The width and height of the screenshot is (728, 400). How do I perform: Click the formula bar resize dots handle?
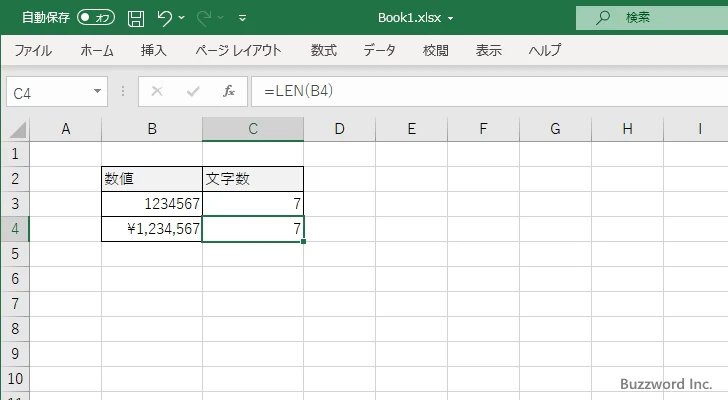click(x=123, y=91)
